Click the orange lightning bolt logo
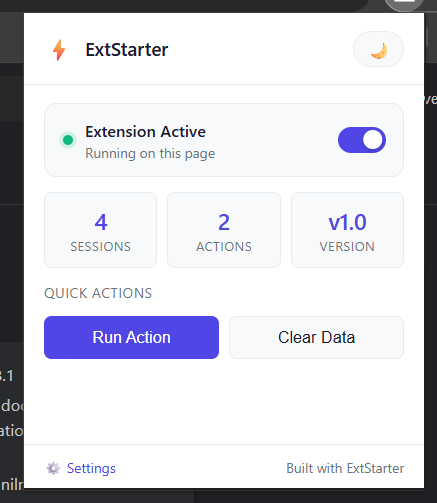Screen dimensions: 437x503 (x=59, y=50)
